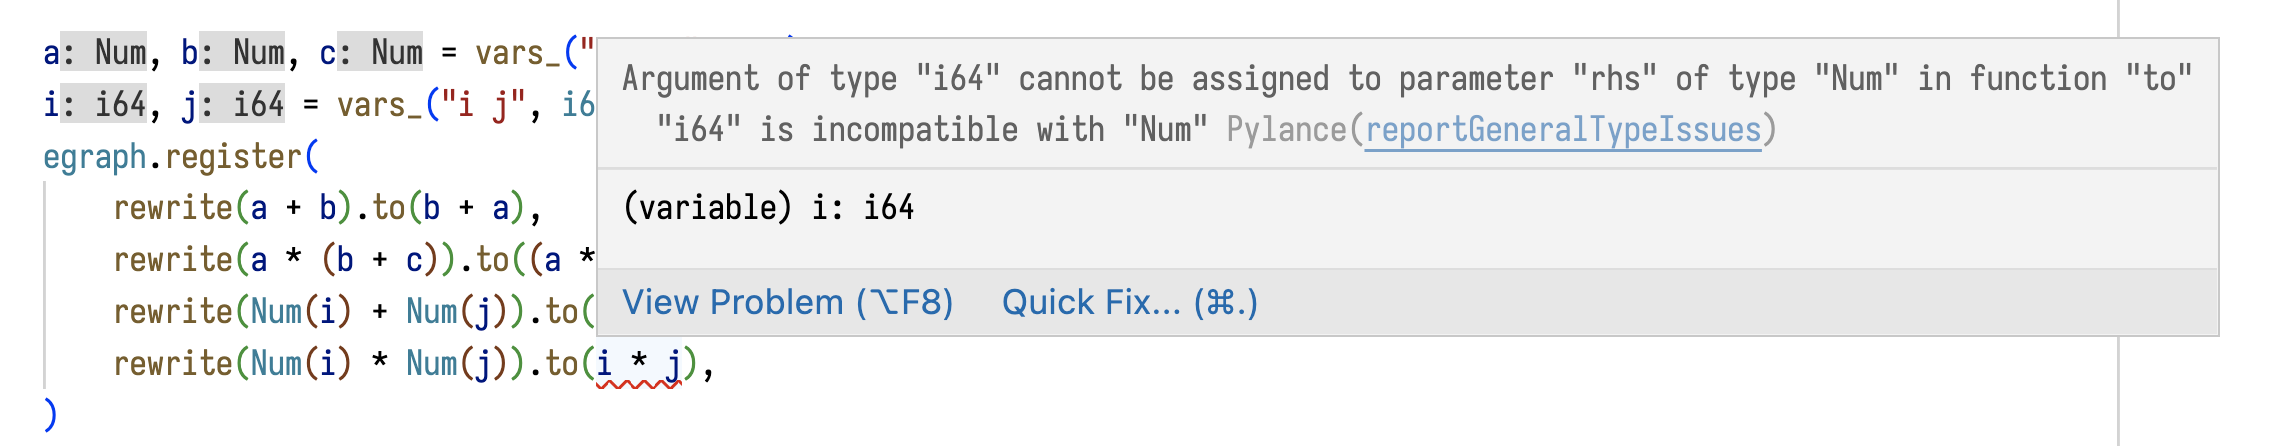This screenshot has height=446, width=2276.
Task: Click variable c in the first line
Action: click(327, 53)
